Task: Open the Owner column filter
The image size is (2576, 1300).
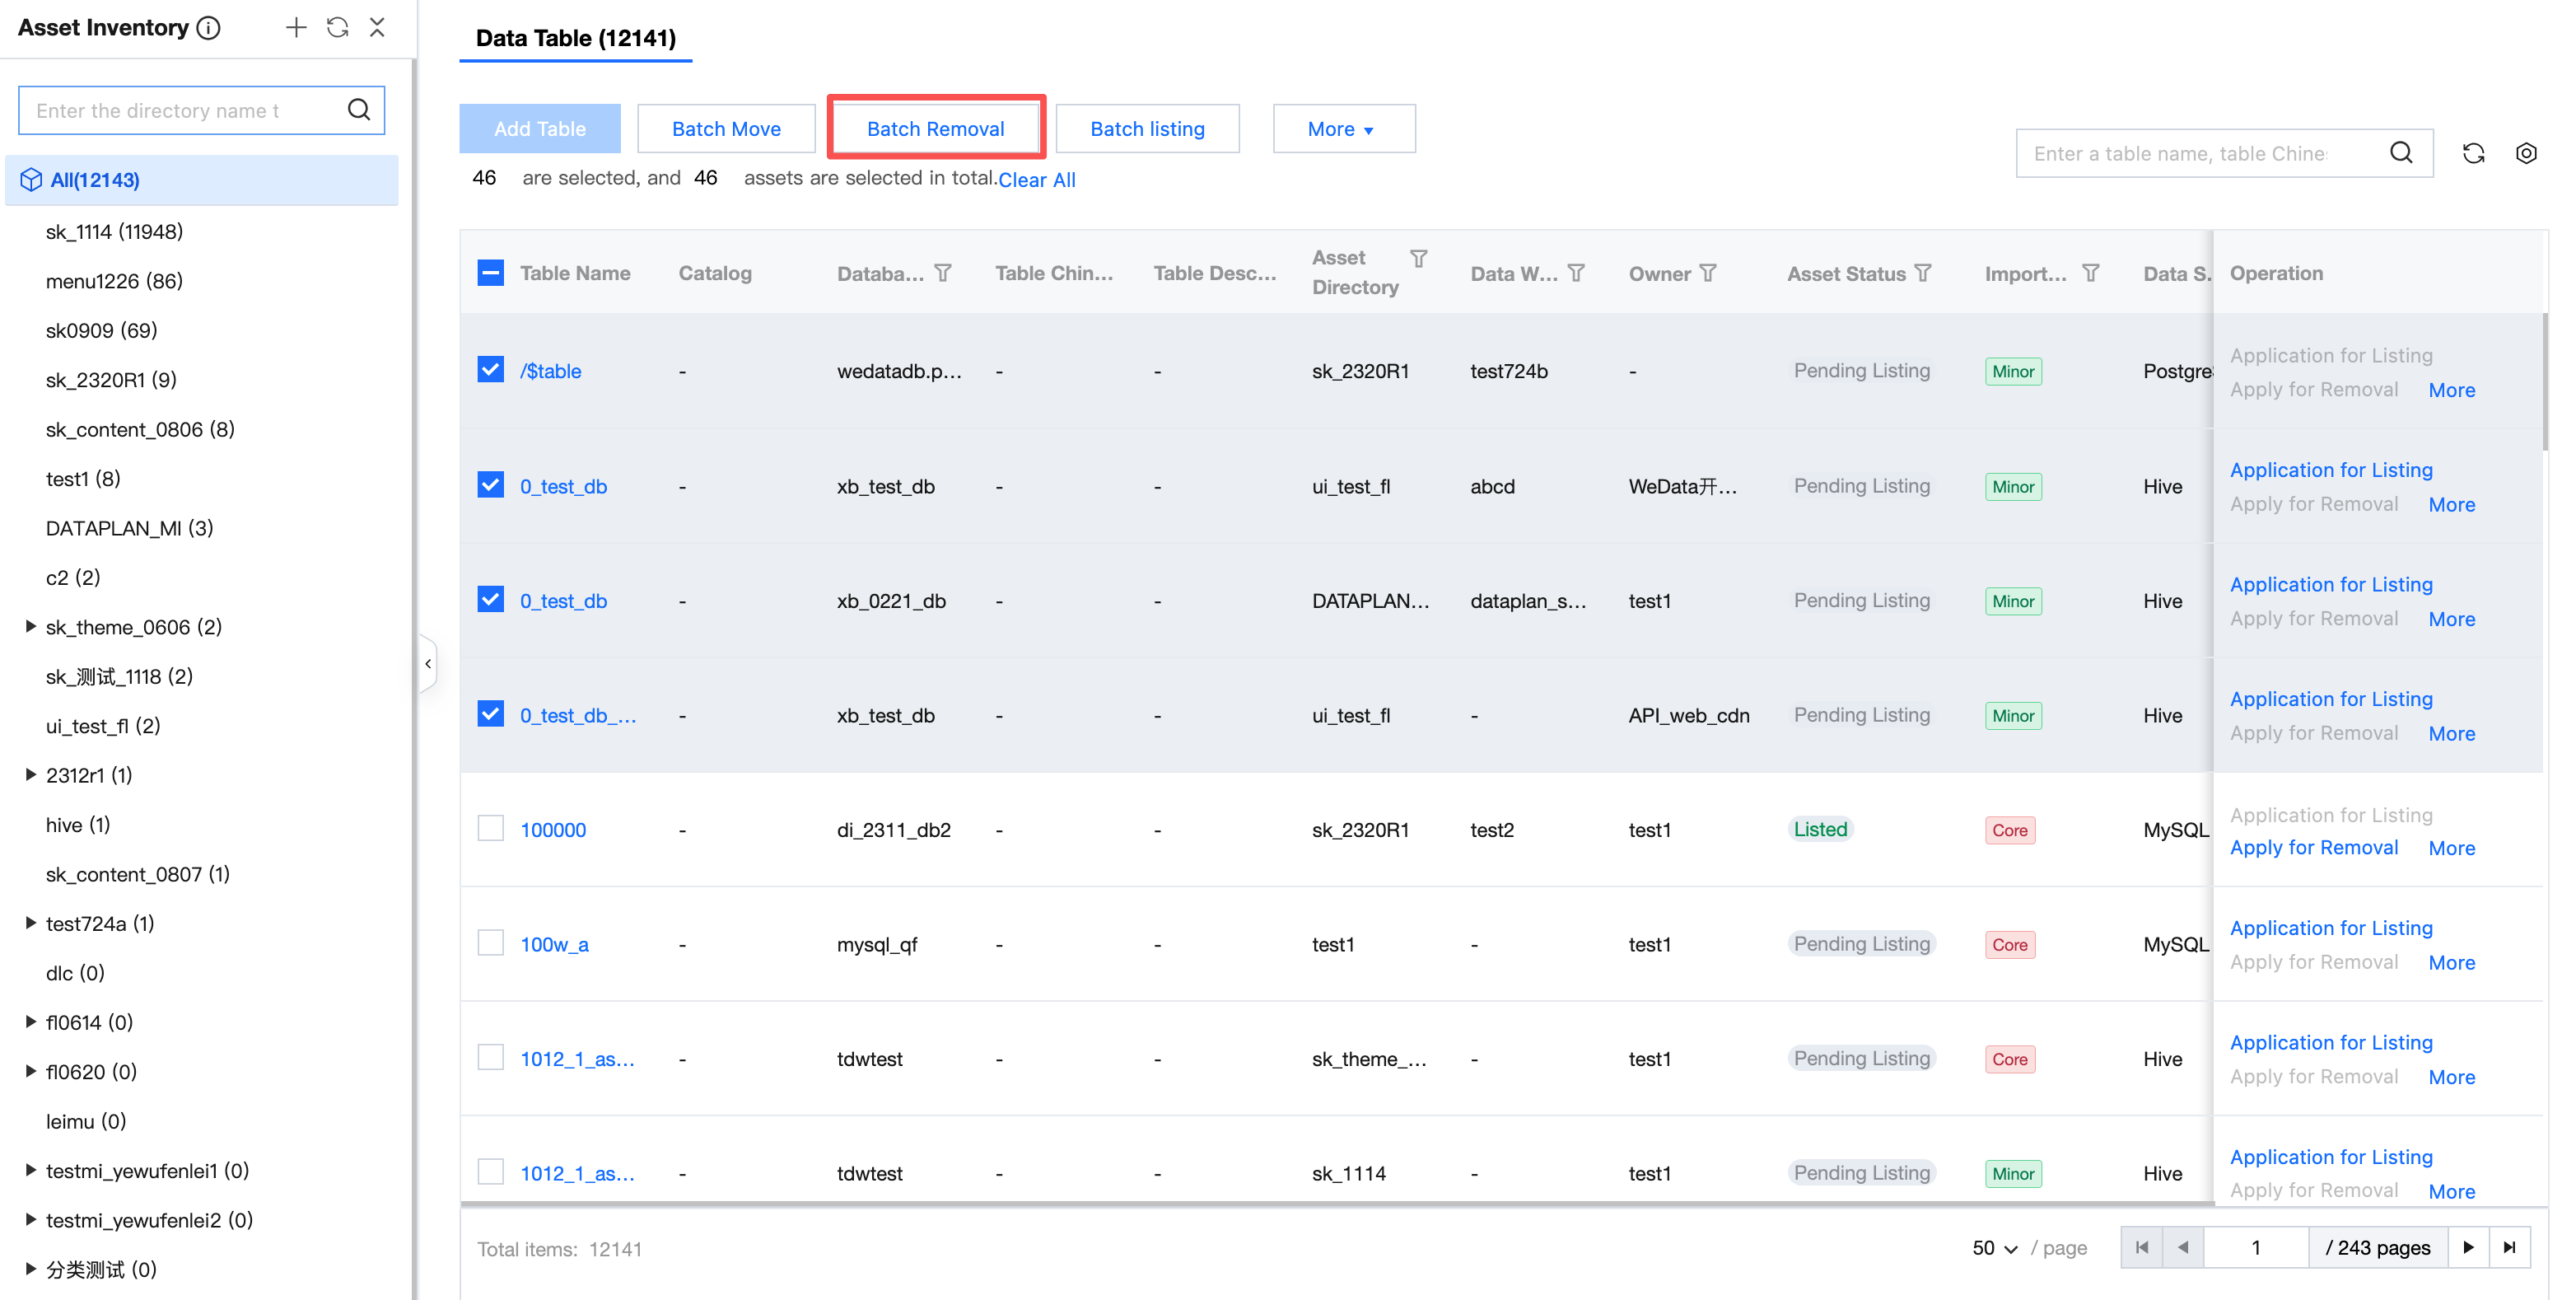Action: point(1708,273)
